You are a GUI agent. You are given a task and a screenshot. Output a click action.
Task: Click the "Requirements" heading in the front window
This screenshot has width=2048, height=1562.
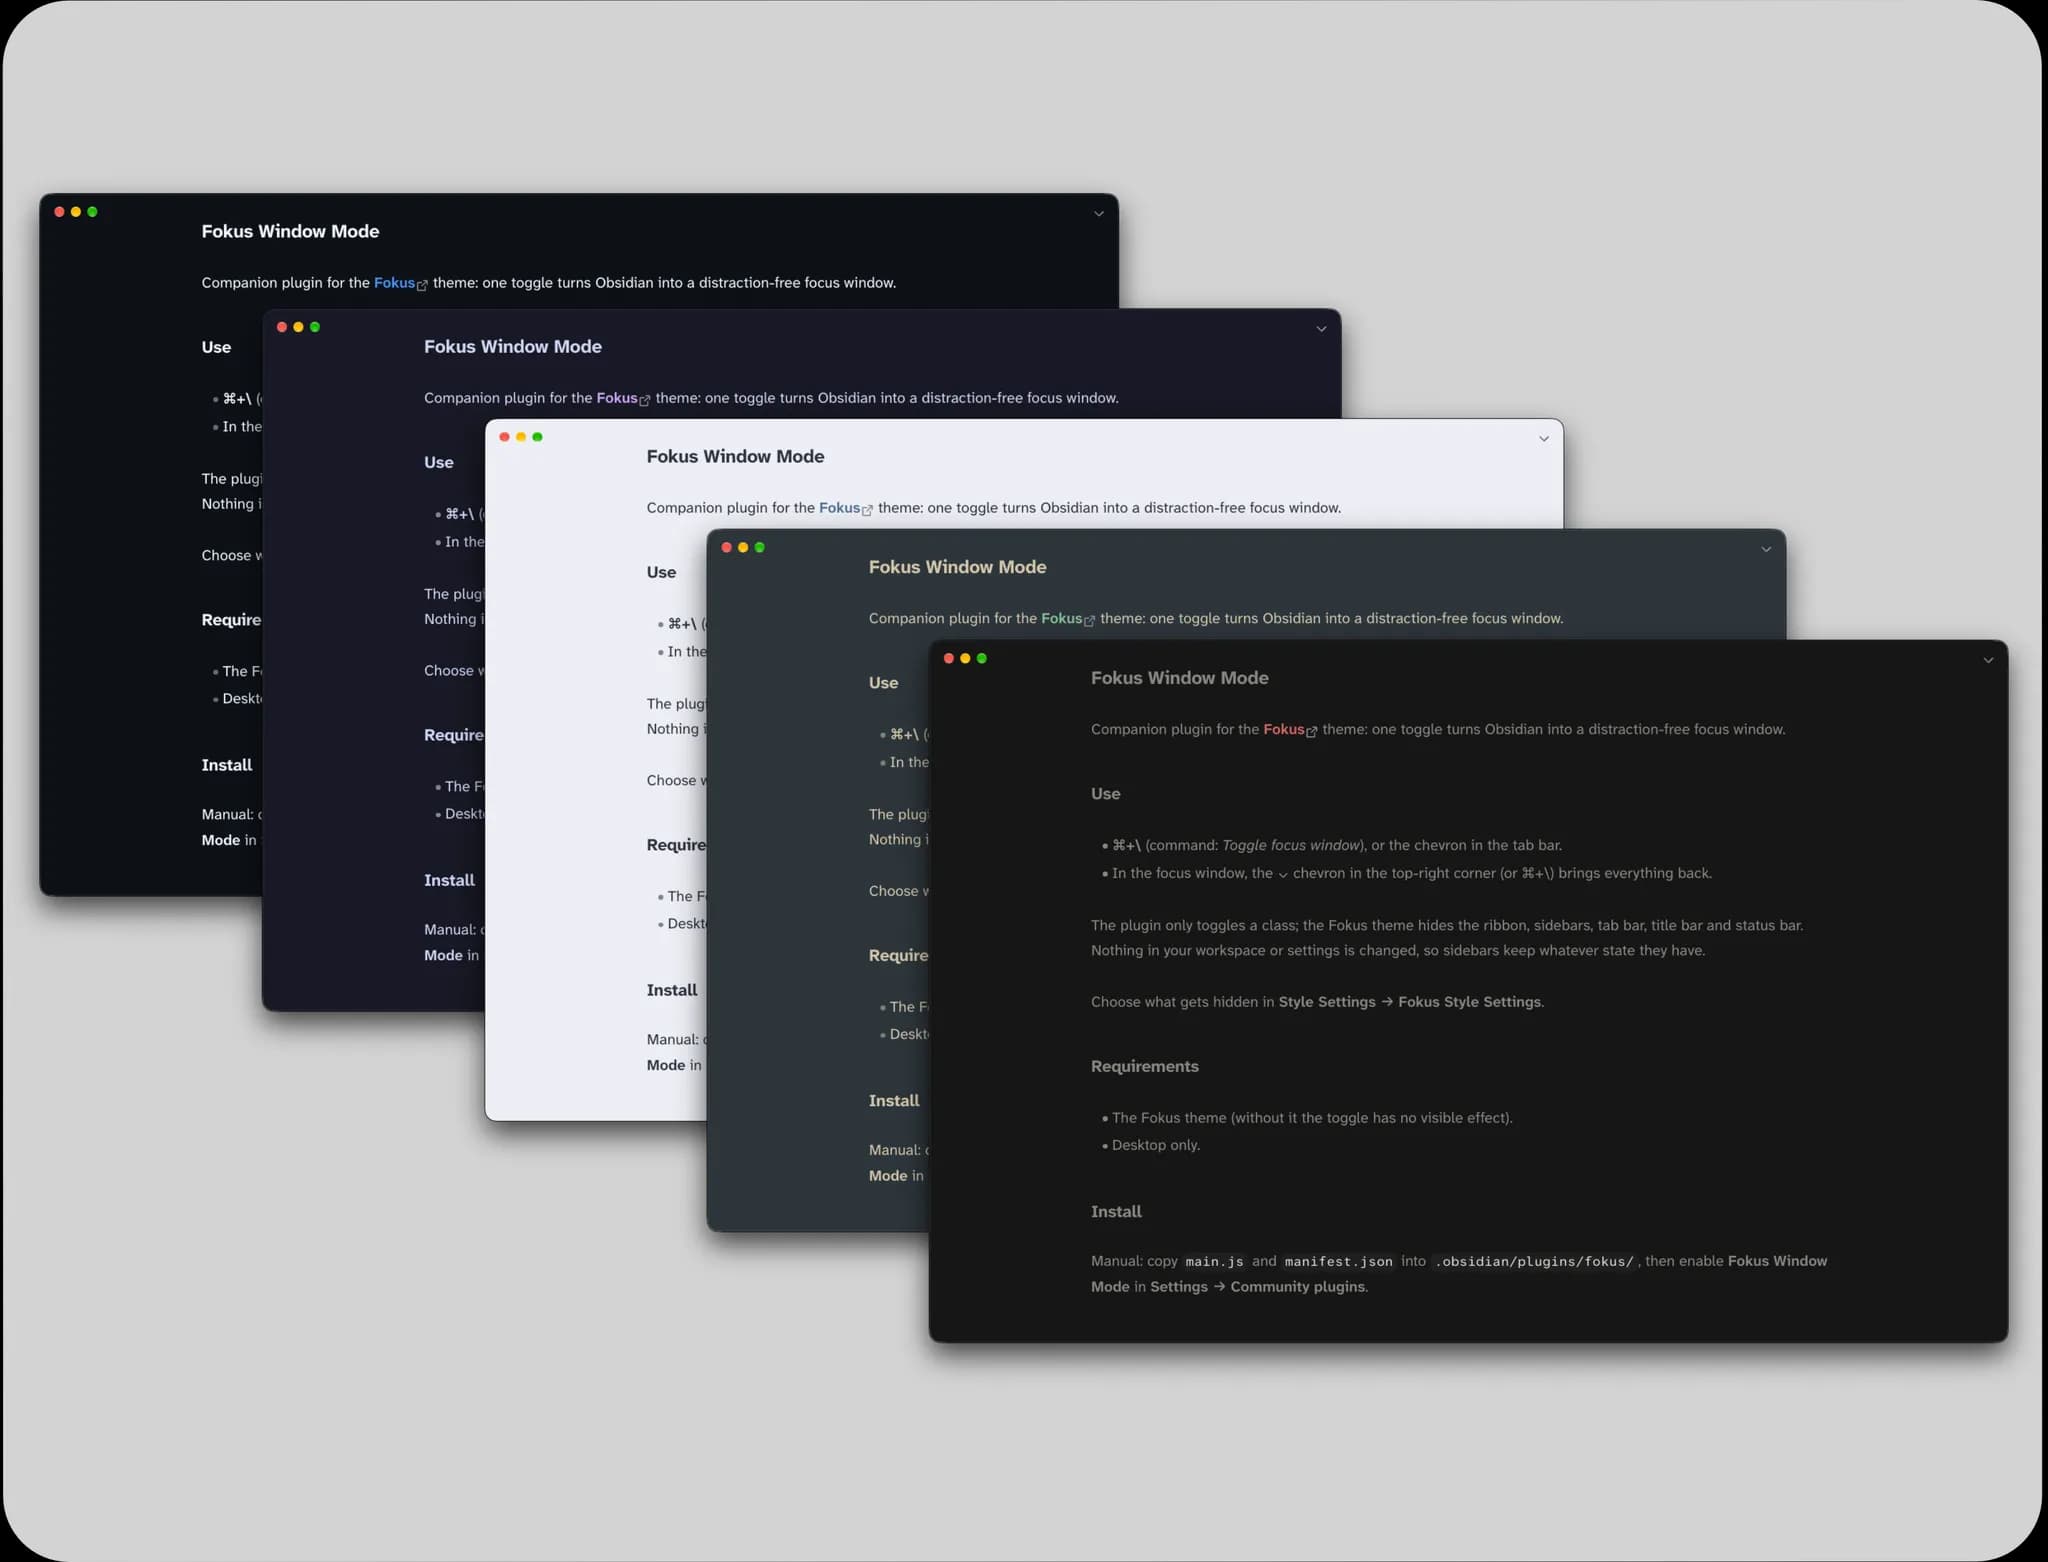[x=1145, y=1067]
